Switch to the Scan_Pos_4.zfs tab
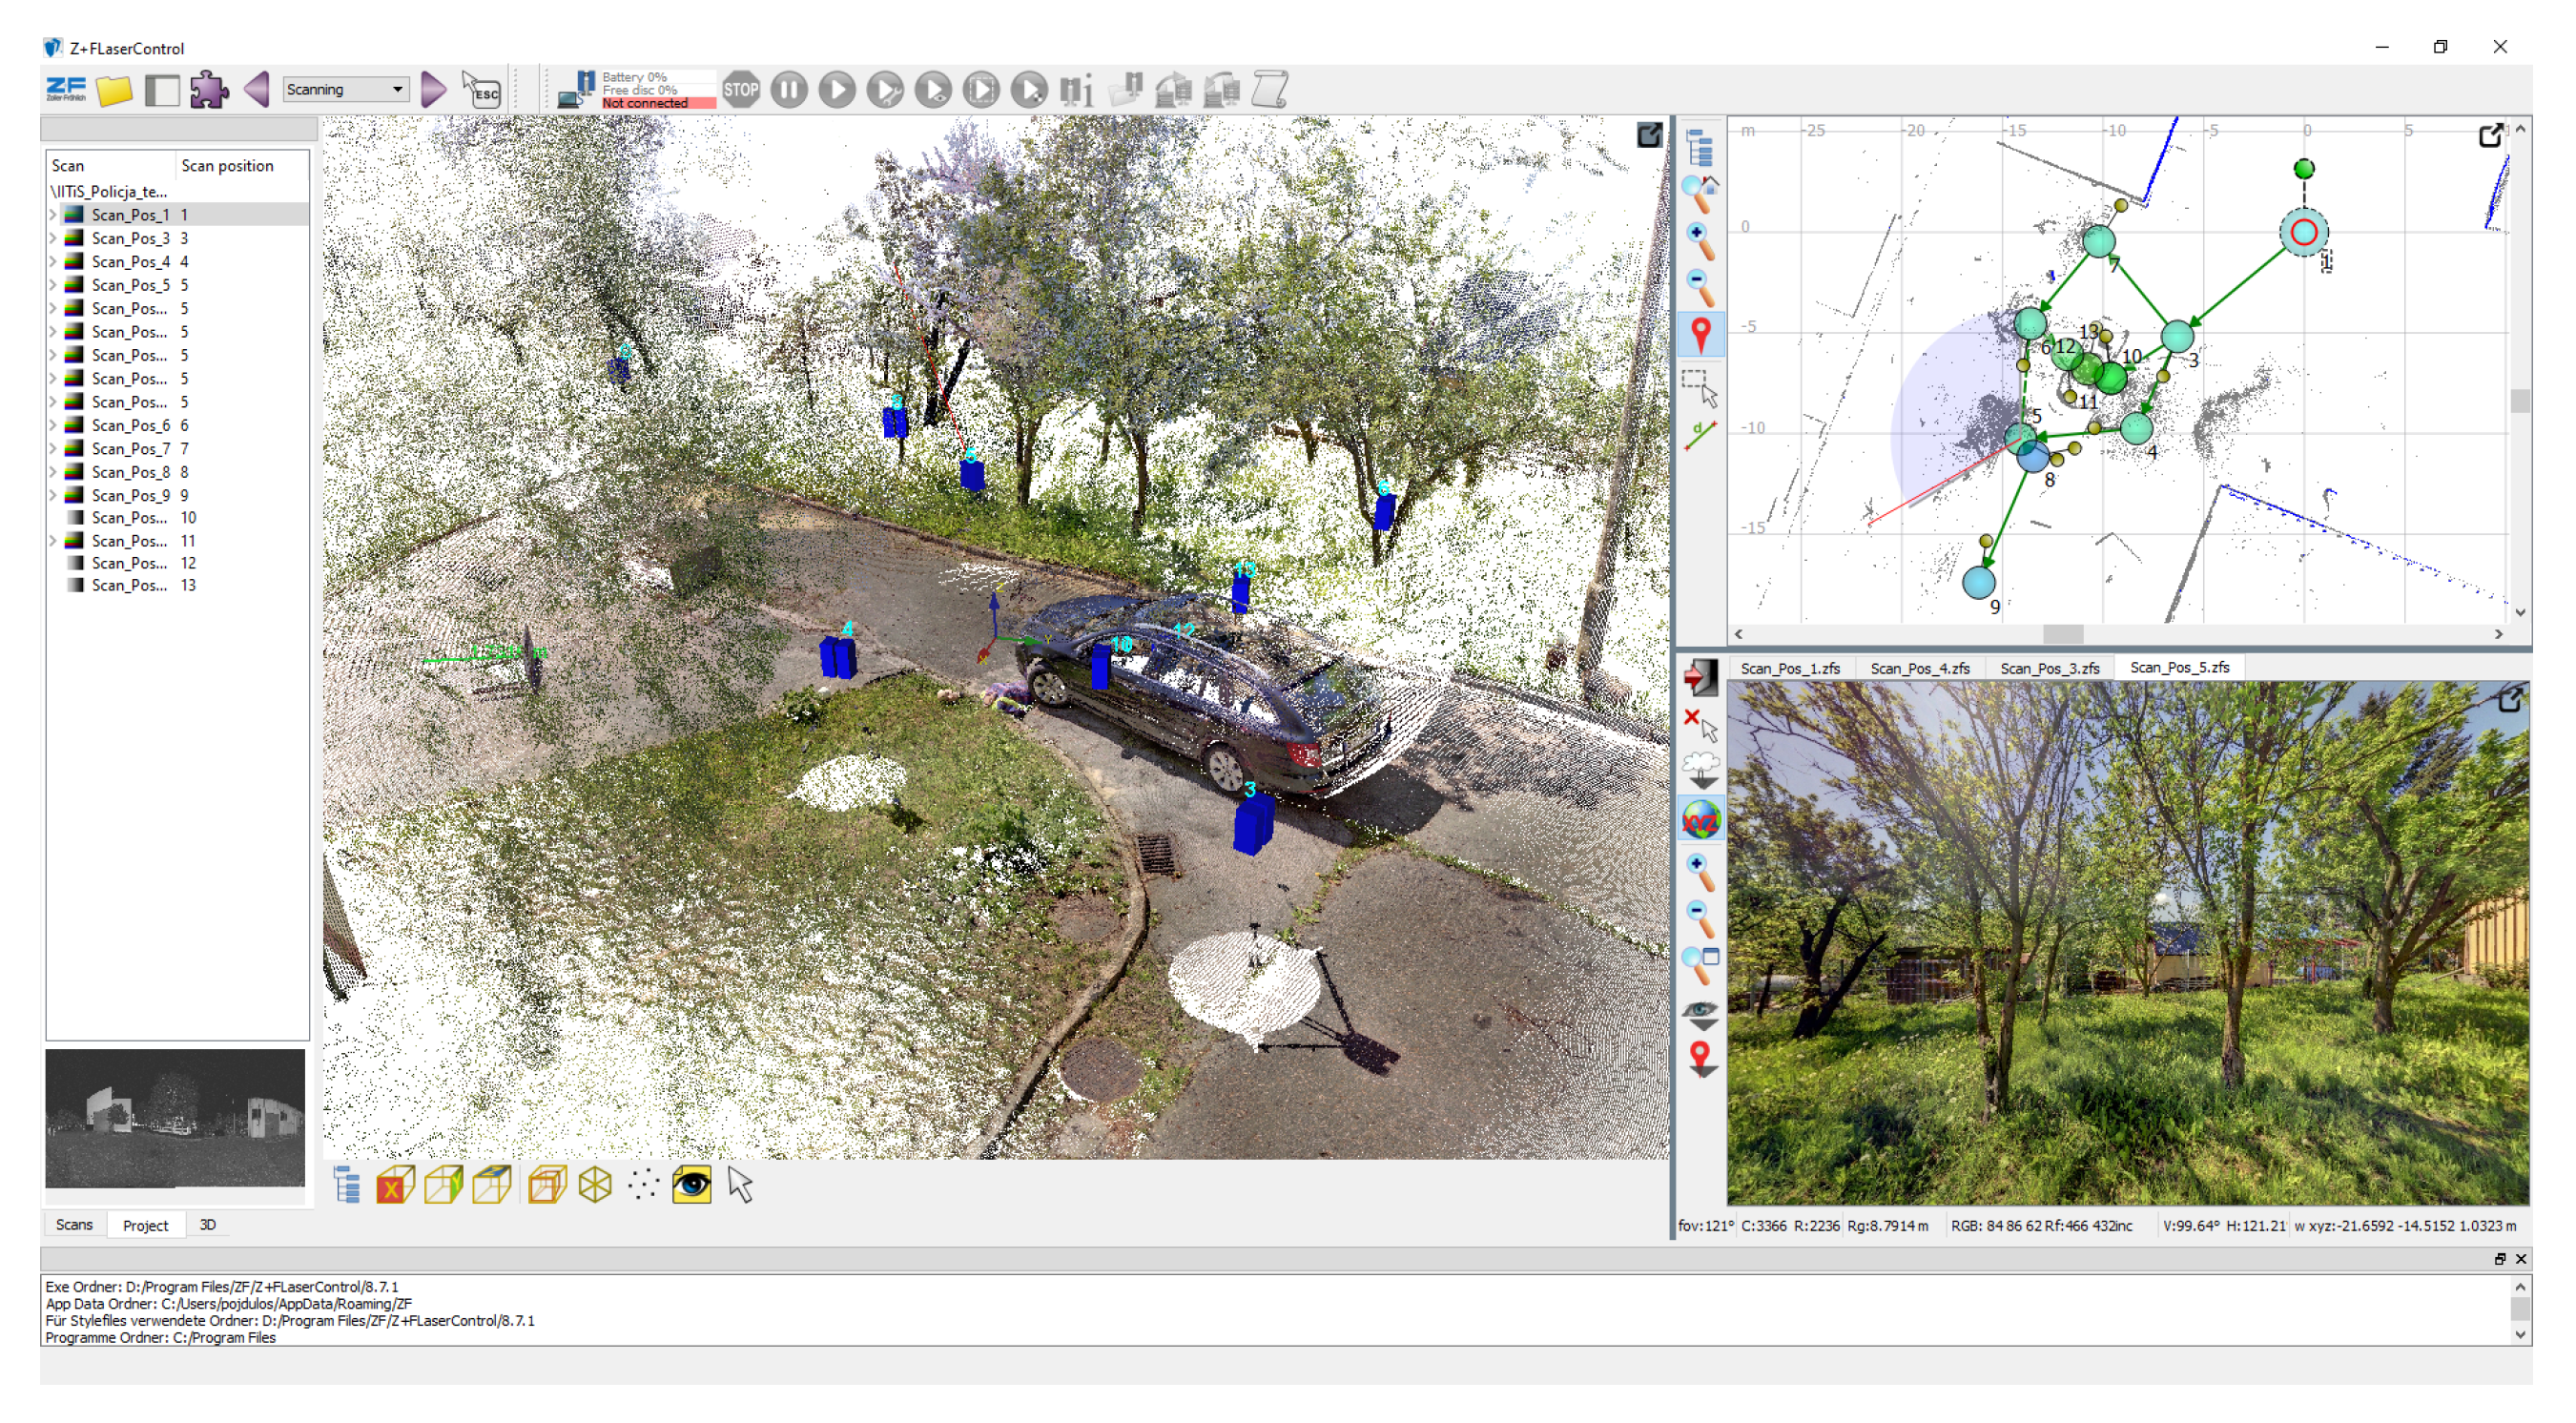 click(1919, 668)
